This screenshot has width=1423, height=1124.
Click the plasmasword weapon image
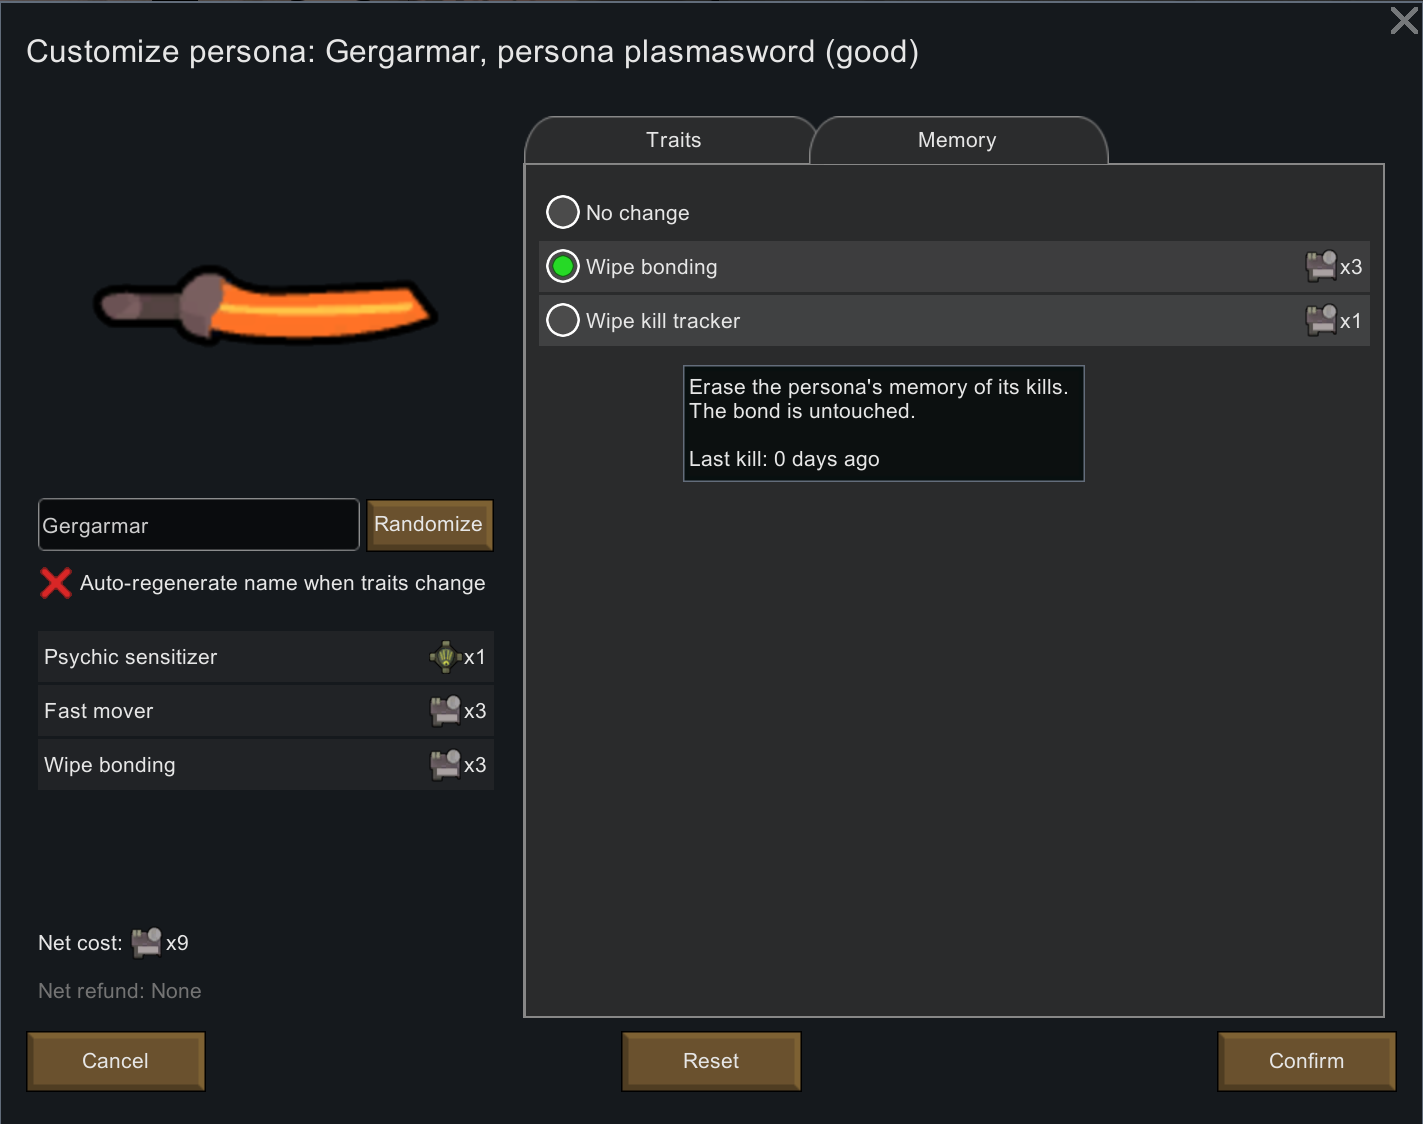tap(266, 306)
